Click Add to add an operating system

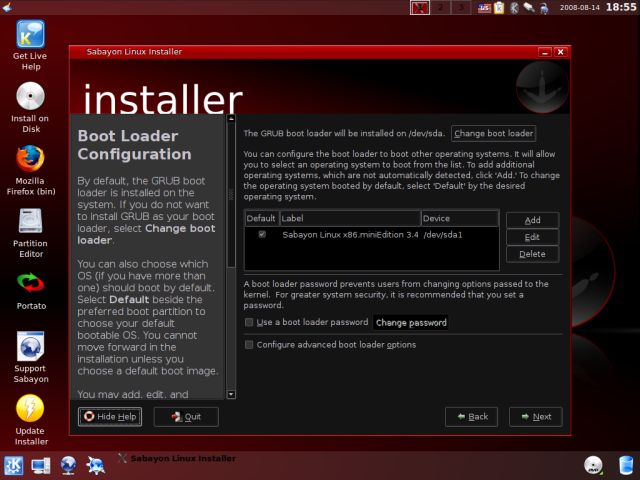[x=532, y=220]
